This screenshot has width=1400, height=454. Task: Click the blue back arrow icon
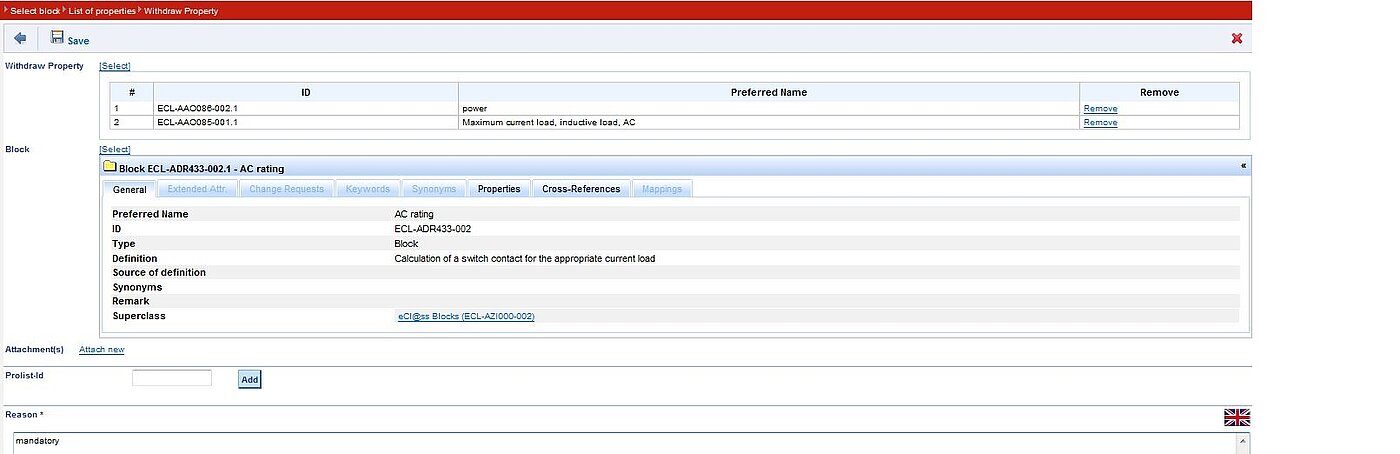[20, 39]
